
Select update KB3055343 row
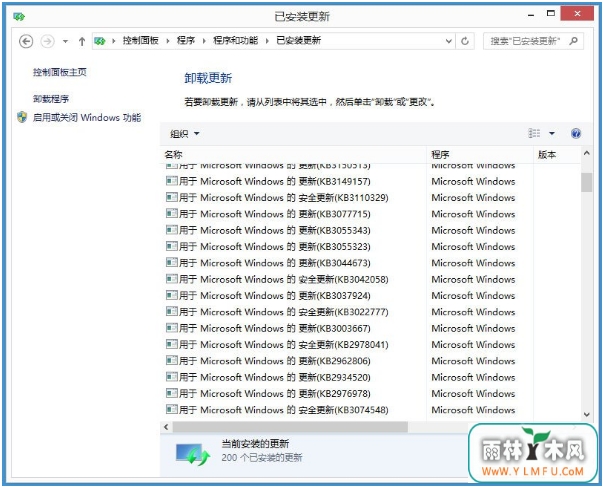(370, 230)
